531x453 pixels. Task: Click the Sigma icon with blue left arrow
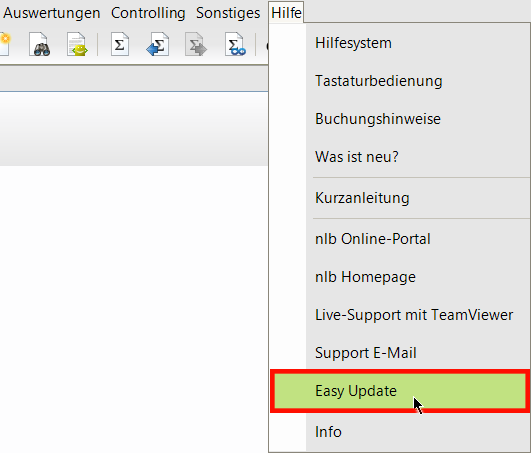point(158,44)
